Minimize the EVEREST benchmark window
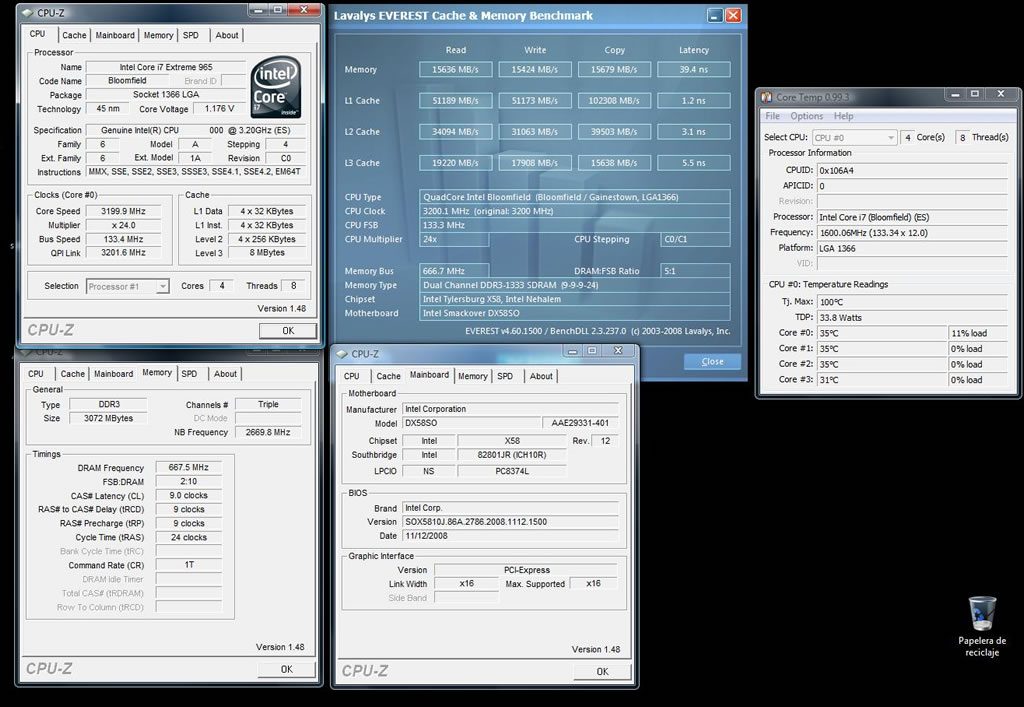 click(x=715, y=15)
